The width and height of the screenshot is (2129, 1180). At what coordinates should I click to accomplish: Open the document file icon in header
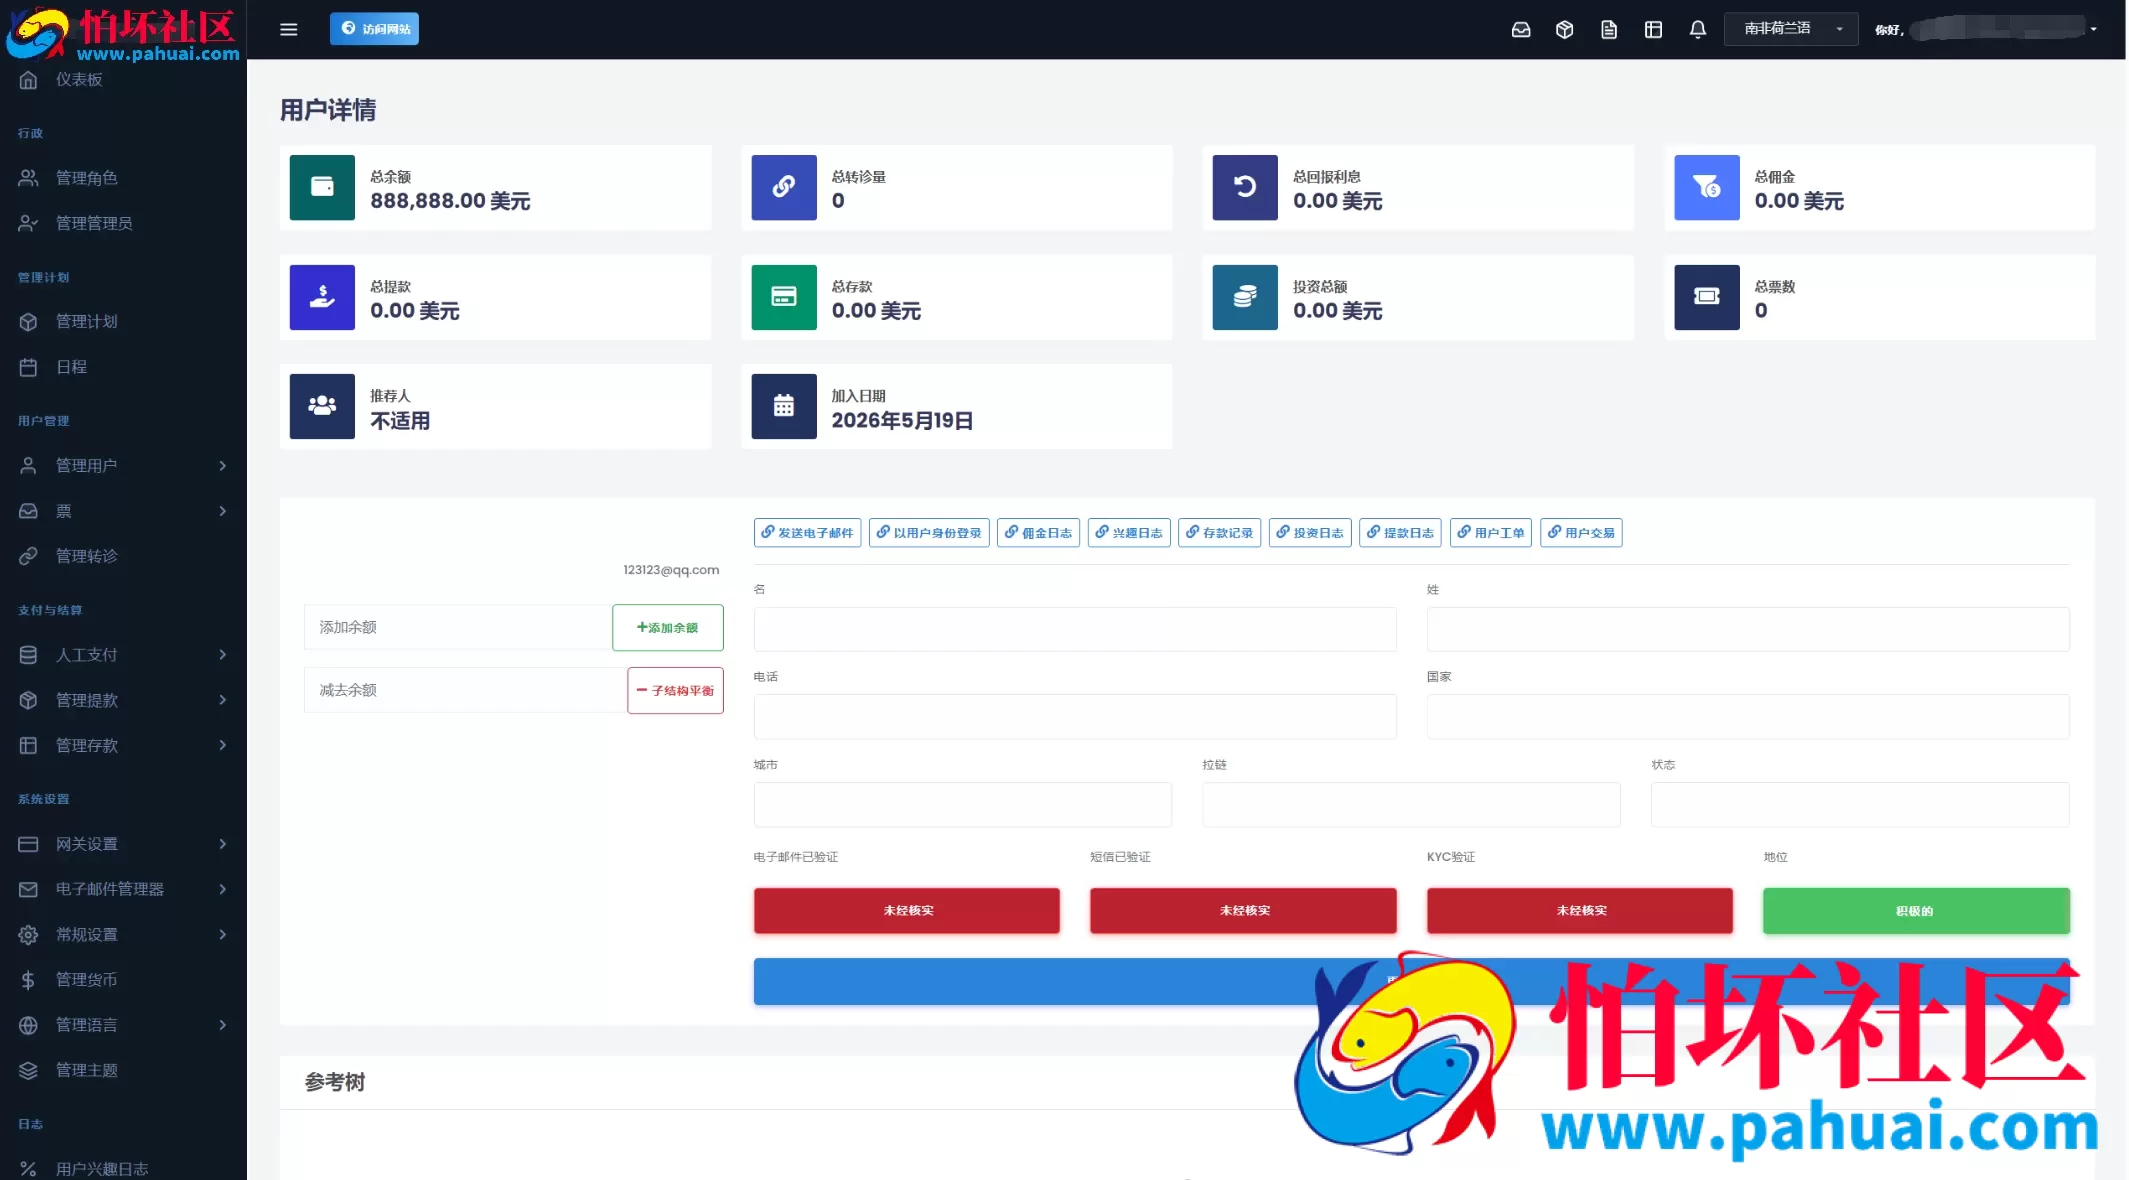(x=1608, y=29)
